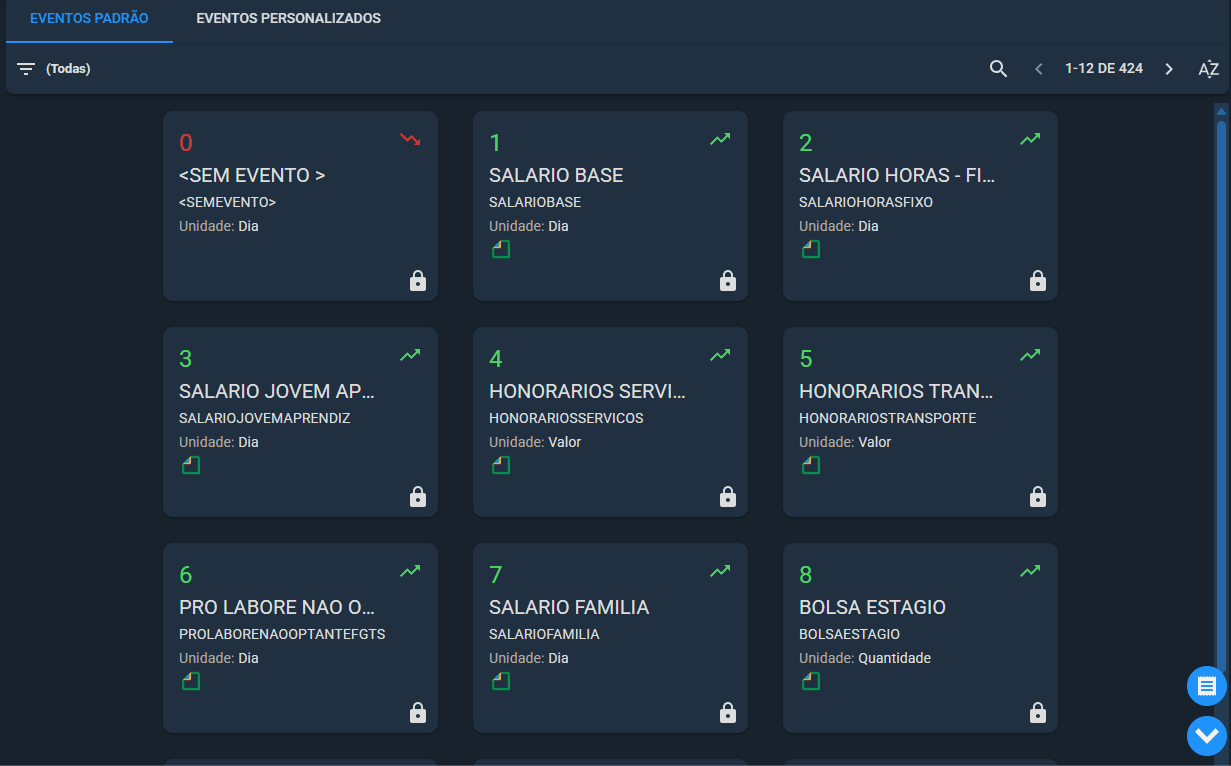Screen dimensions: 1231x766
Task: Click the lock icon on SALARIO FAMILIA card
Action: tap(728, 713)
